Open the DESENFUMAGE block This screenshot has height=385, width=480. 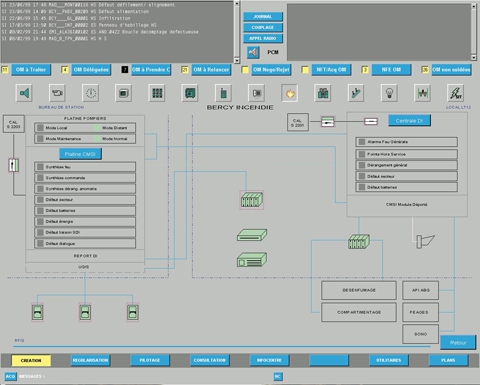359,290
